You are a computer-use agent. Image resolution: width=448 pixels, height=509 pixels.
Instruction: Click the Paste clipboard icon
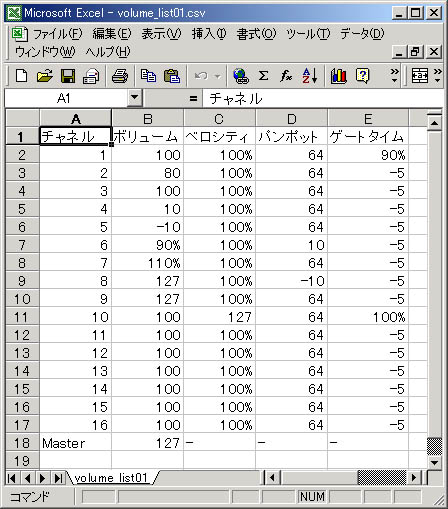coord(172,76)
